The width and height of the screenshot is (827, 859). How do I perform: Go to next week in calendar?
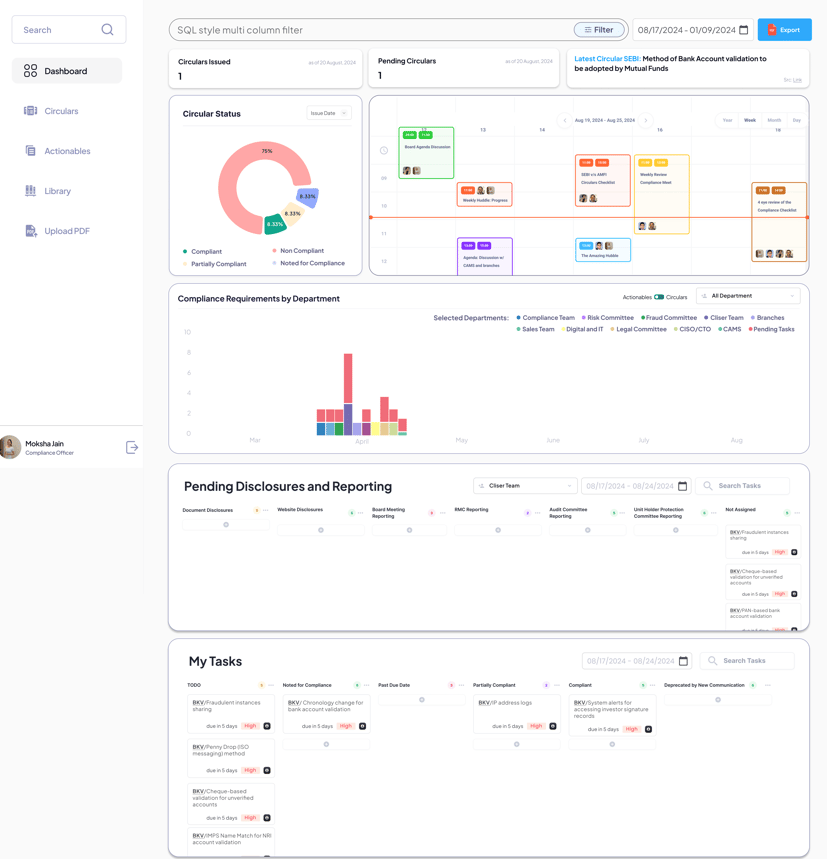coord(646,120)
